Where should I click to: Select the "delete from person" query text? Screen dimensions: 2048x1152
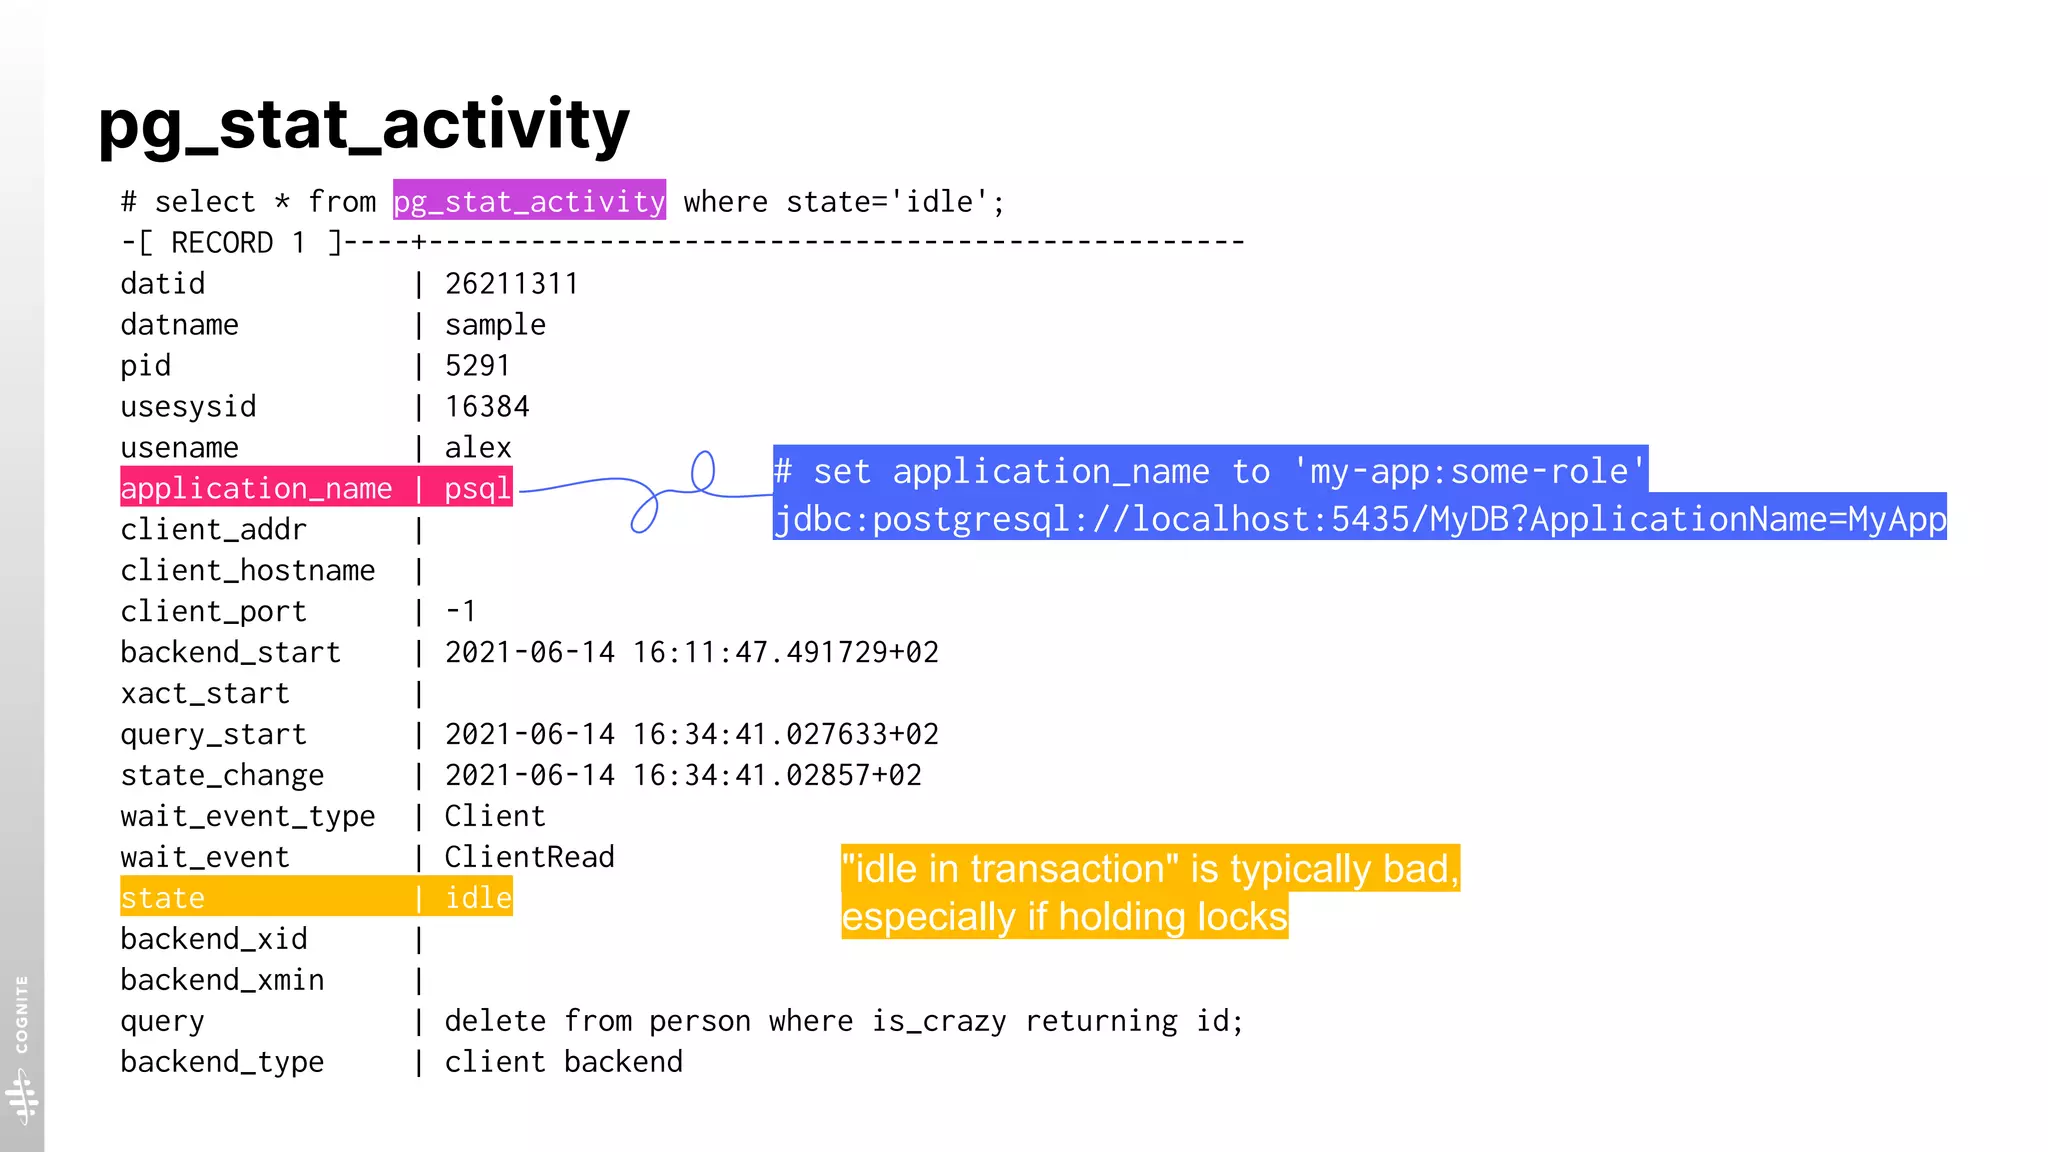tap(844, 1022)
